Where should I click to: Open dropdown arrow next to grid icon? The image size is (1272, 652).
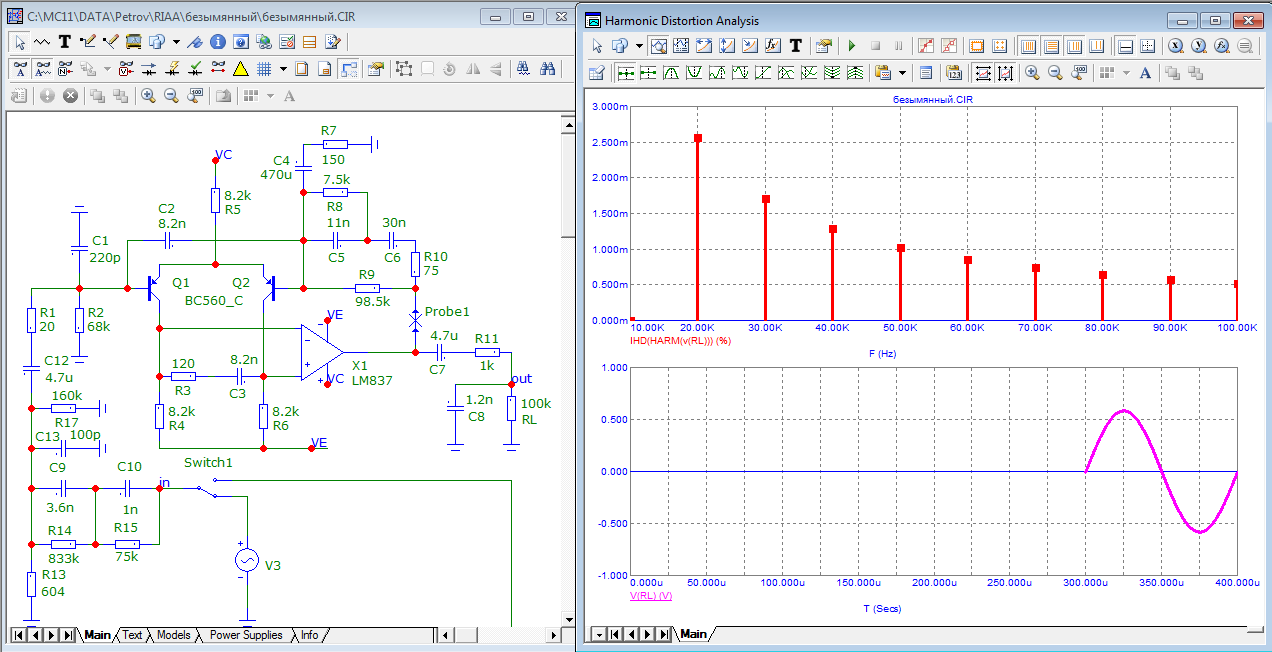283,69
